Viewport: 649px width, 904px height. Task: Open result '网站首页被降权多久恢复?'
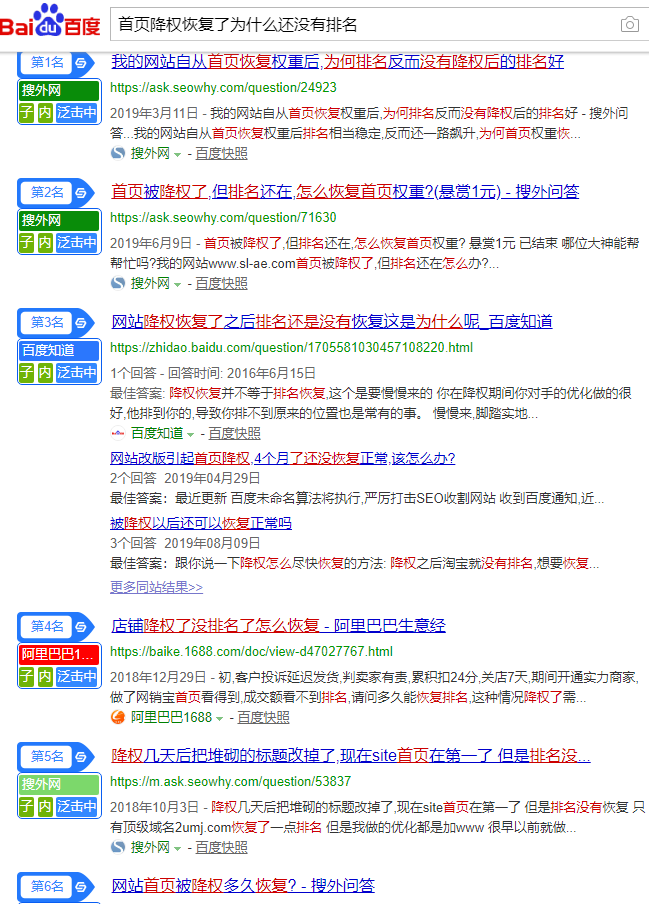243,885
